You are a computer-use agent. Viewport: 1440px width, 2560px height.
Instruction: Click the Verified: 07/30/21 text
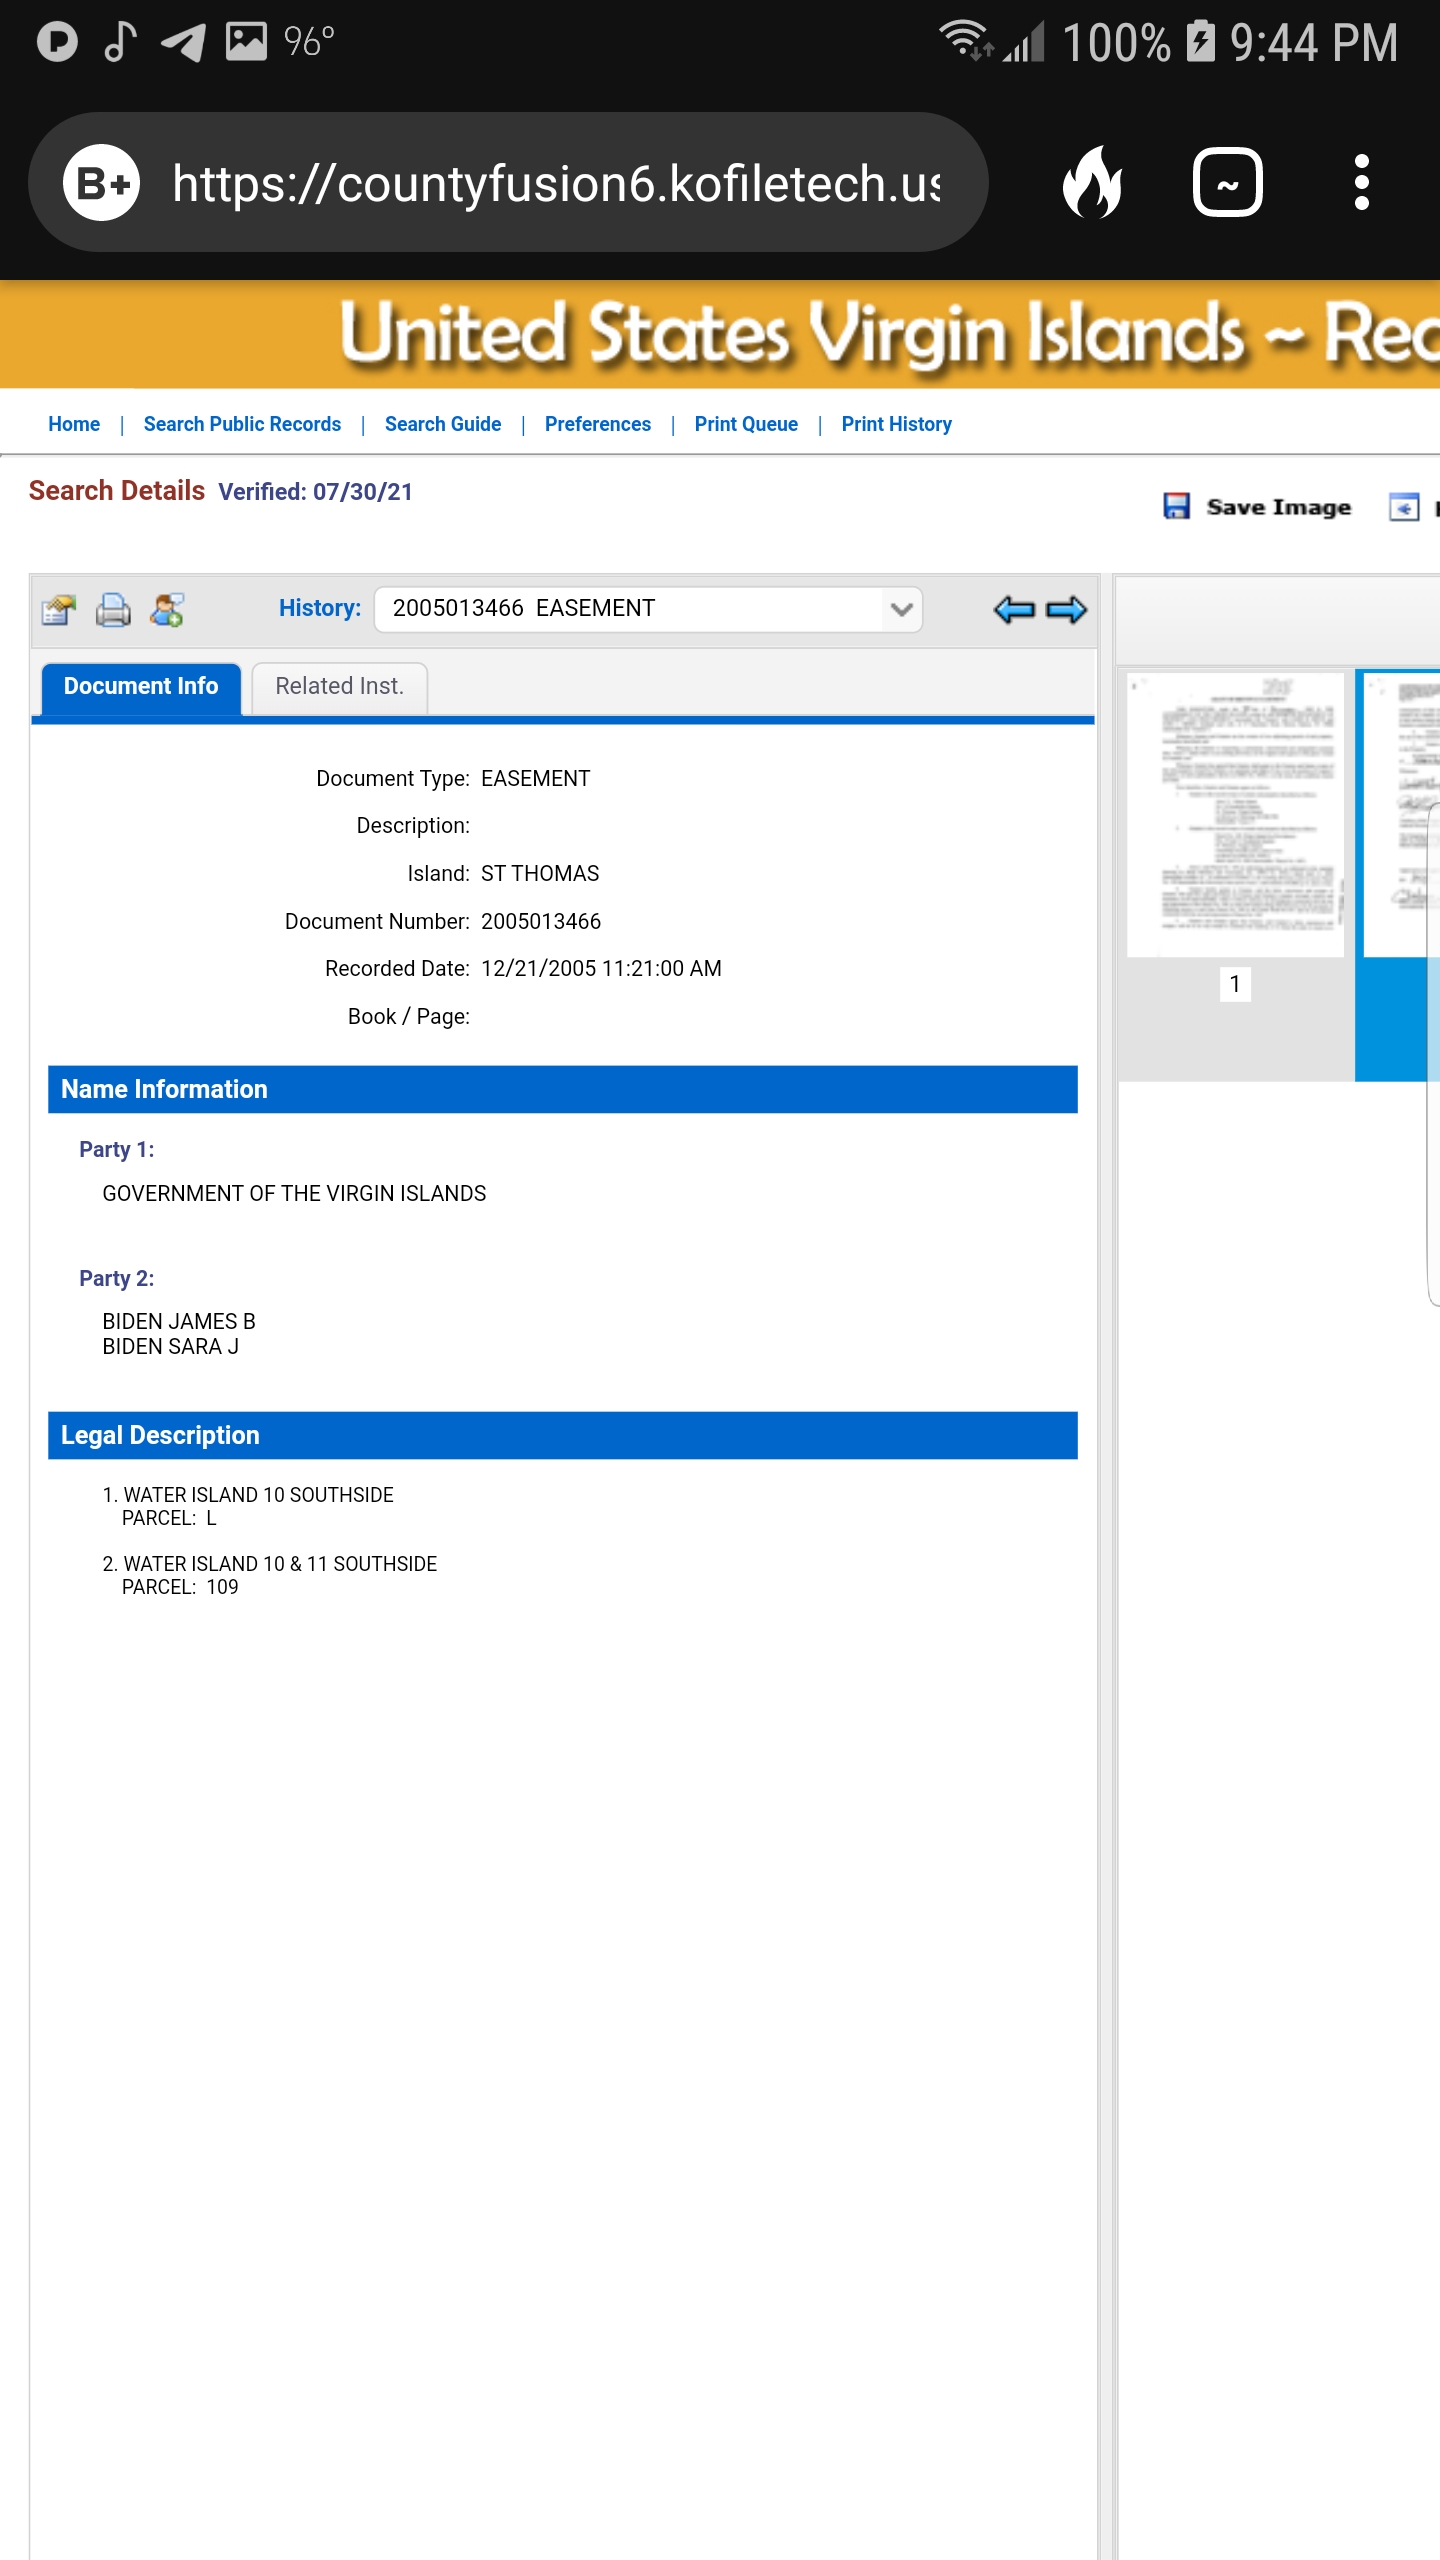[315, 492]
